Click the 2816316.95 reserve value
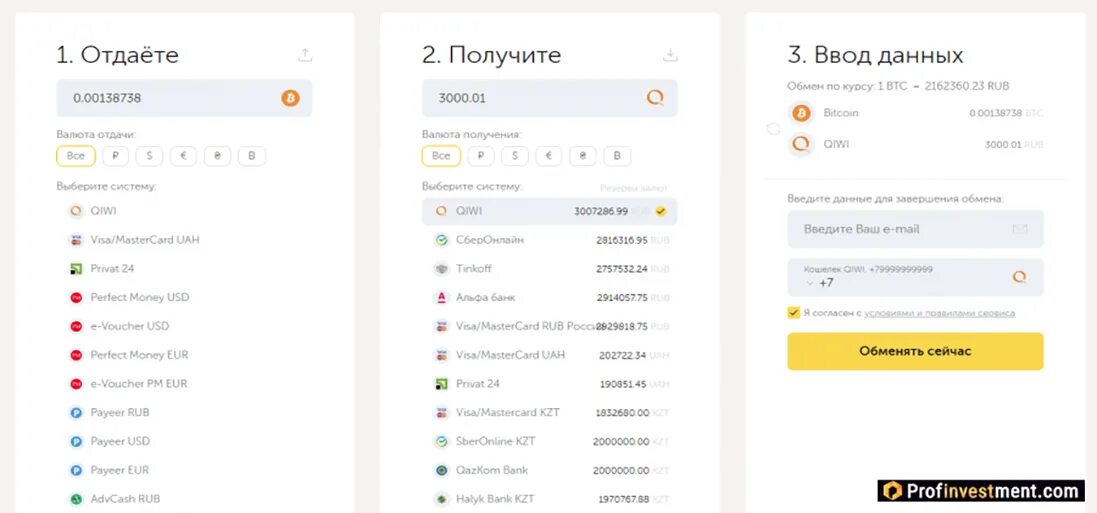Viewport: 1097px width, 513px height. [622, 240]
